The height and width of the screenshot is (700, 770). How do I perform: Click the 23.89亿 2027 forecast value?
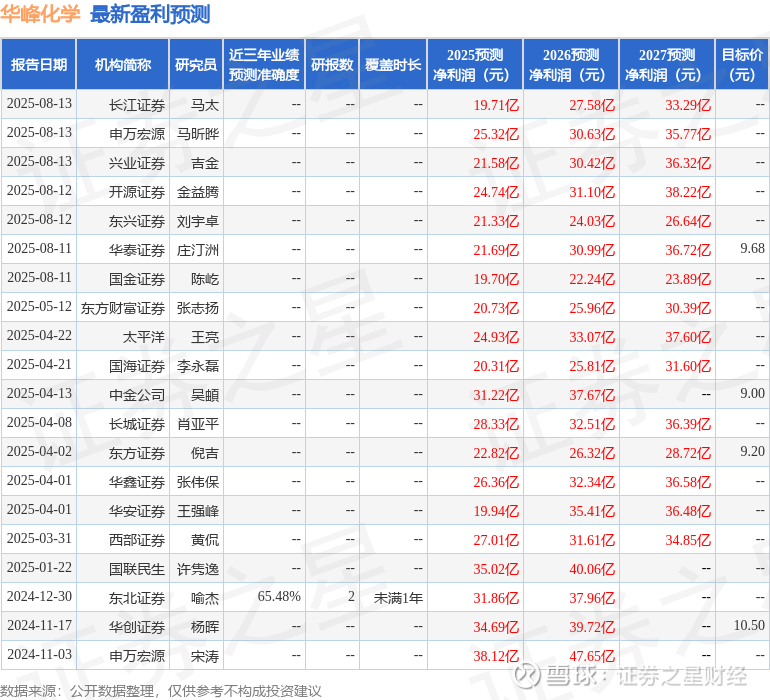(x=688, y=279)
